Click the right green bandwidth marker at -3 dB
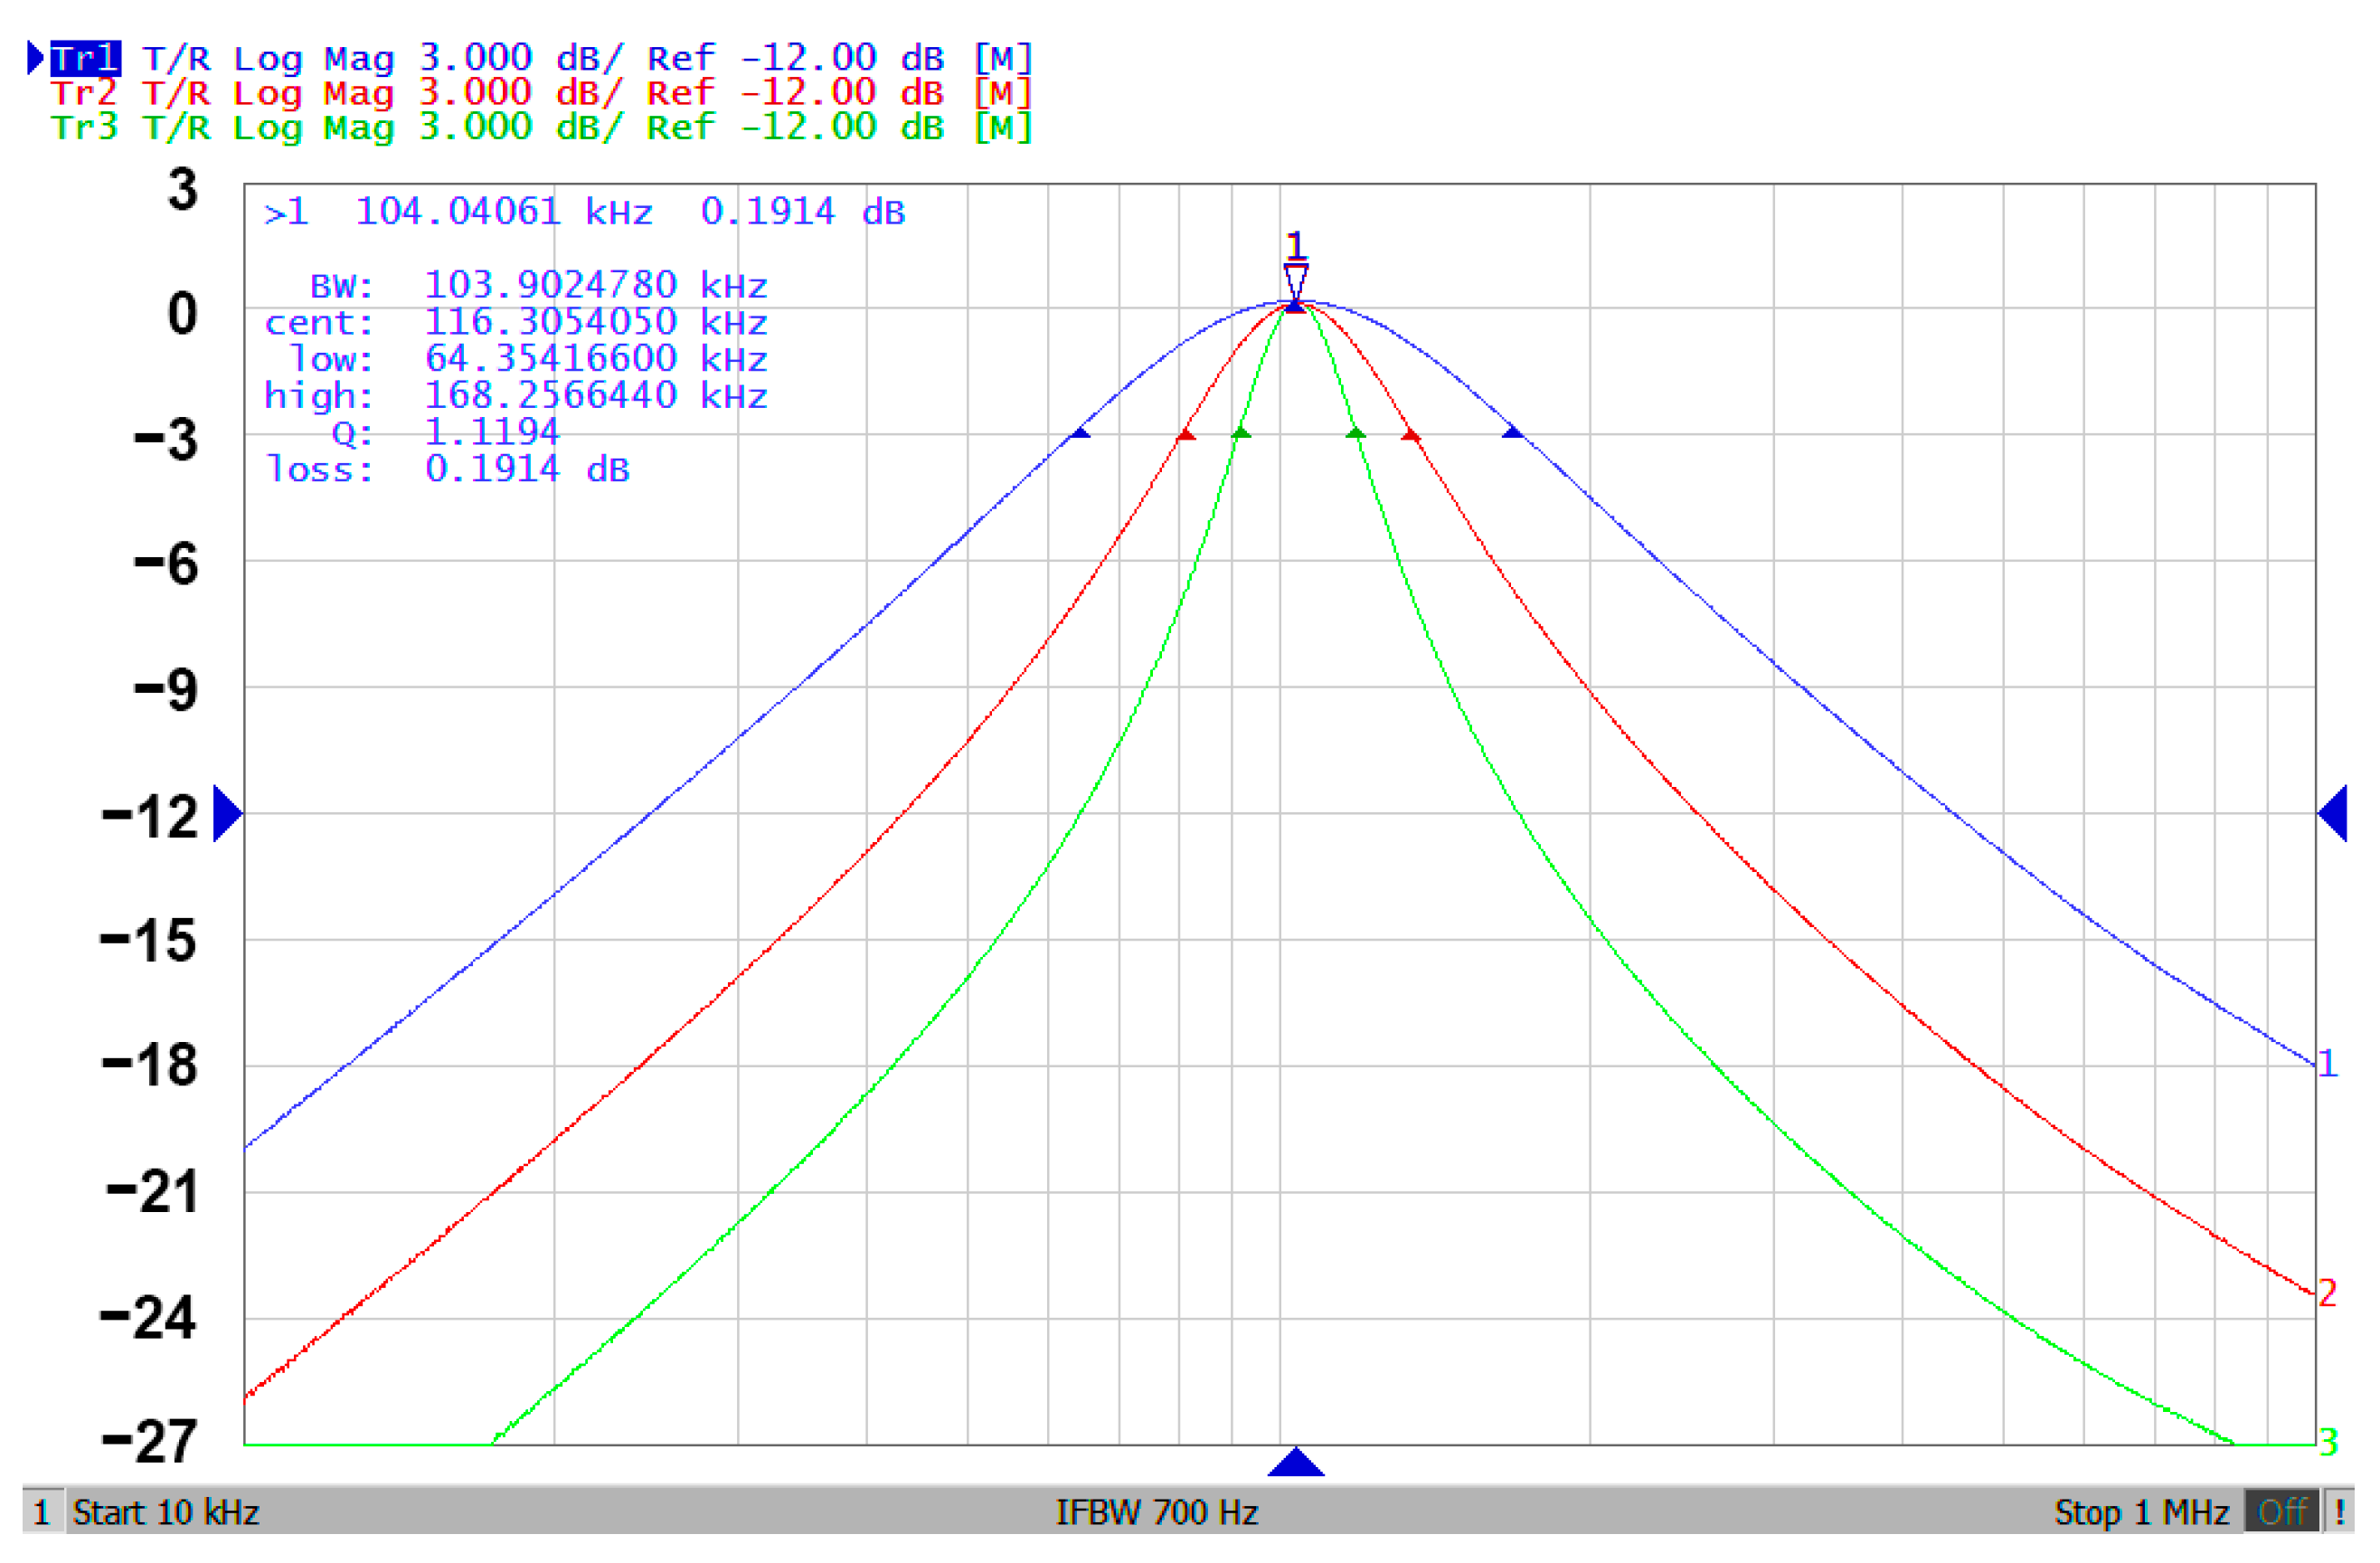2380x1563 pixels. click(x=1356, y=433)
